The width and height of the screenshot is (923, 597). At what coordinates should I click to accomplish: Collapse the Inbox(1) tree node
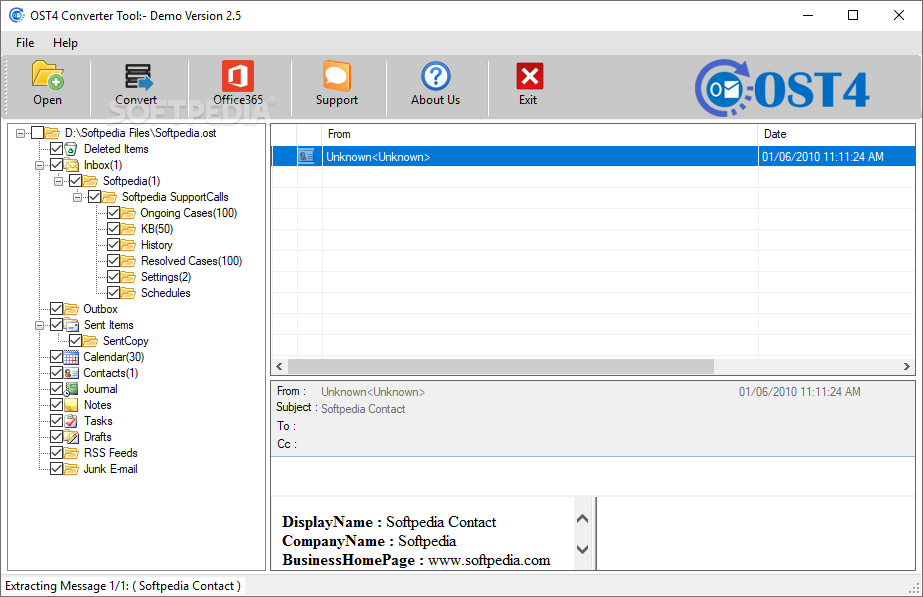tap(39, 165)
